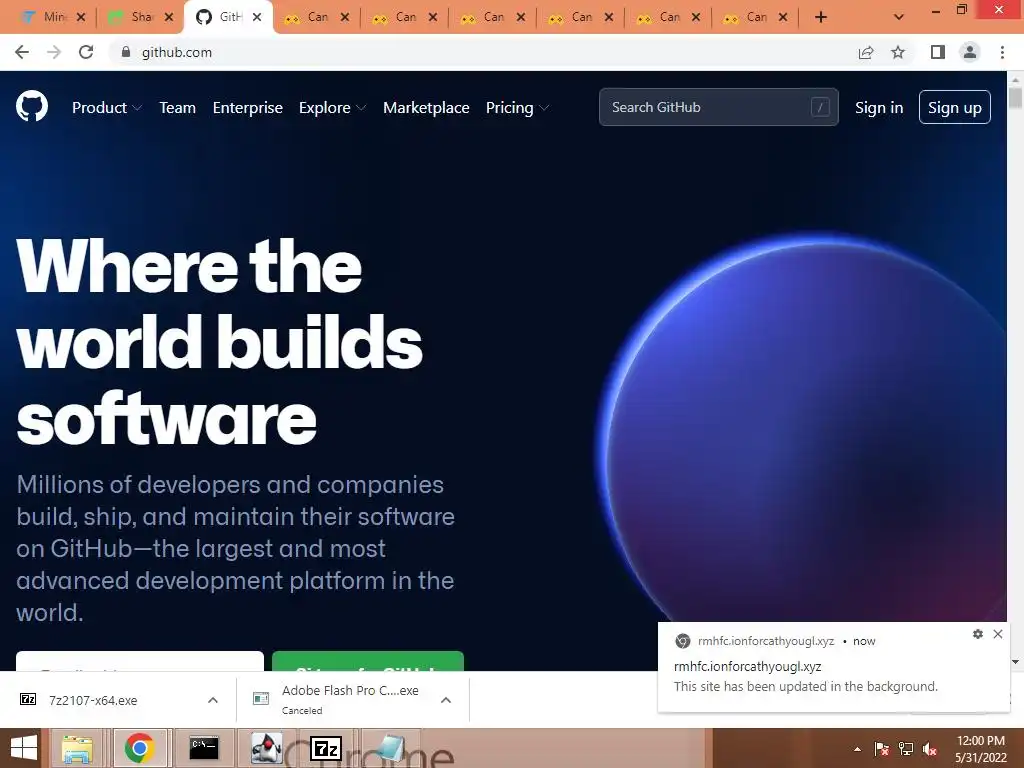Click the notification settings gear icon
The width and height of the screenshot is (1024, 768).
[x=978, y=633]
